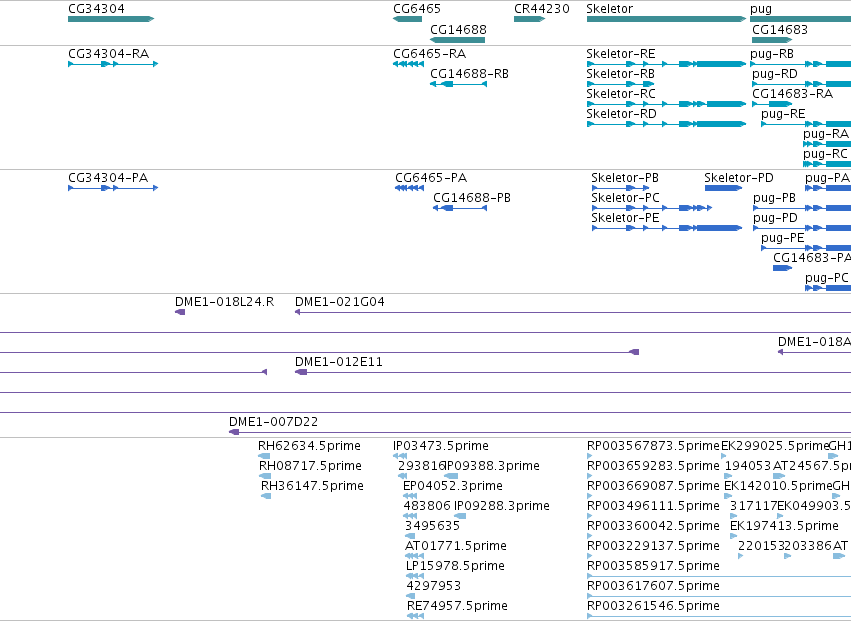Click transcript CG6465-RA glyph
851x621 pixels.
tap(409, 64)
